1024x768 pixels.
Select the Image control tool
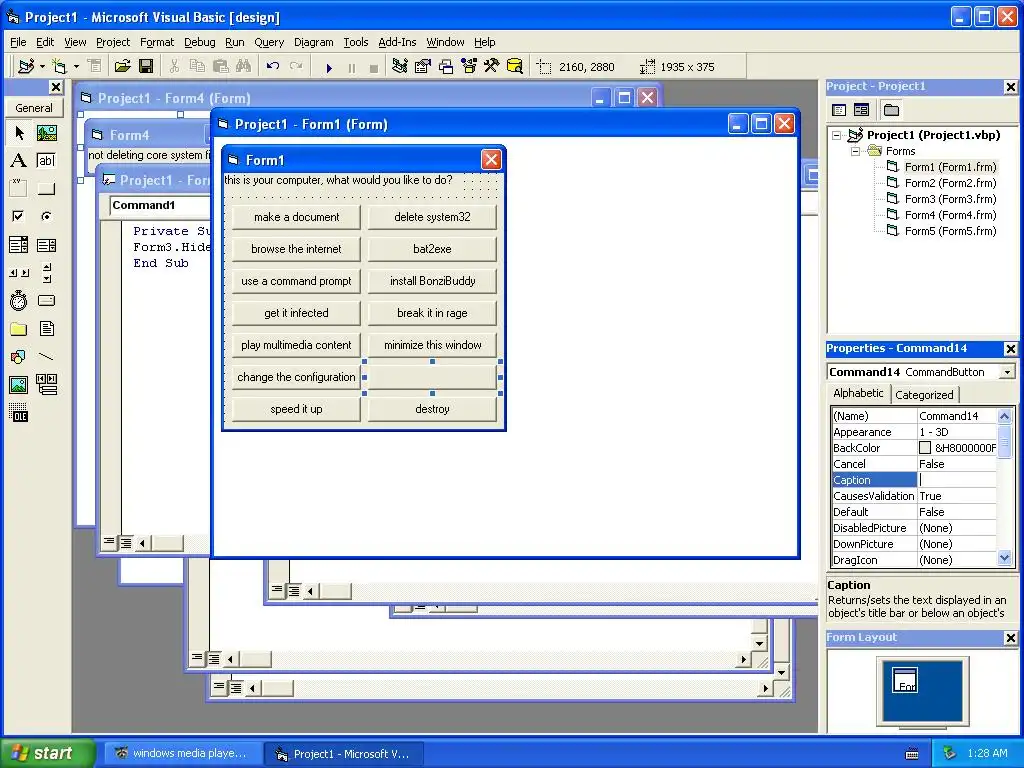point(19,385)
